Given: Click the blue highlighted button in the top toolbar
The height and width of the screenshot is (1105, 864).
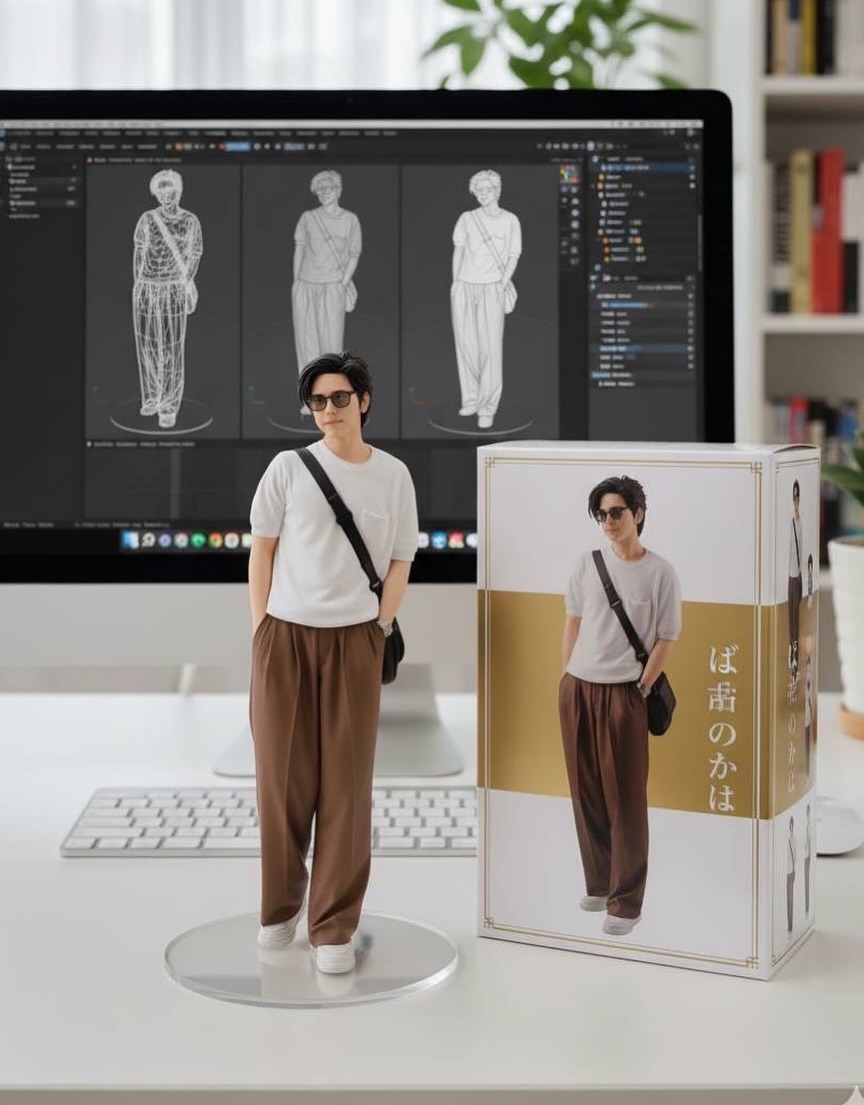Looking at the screenshot, I should pos(237,147).
